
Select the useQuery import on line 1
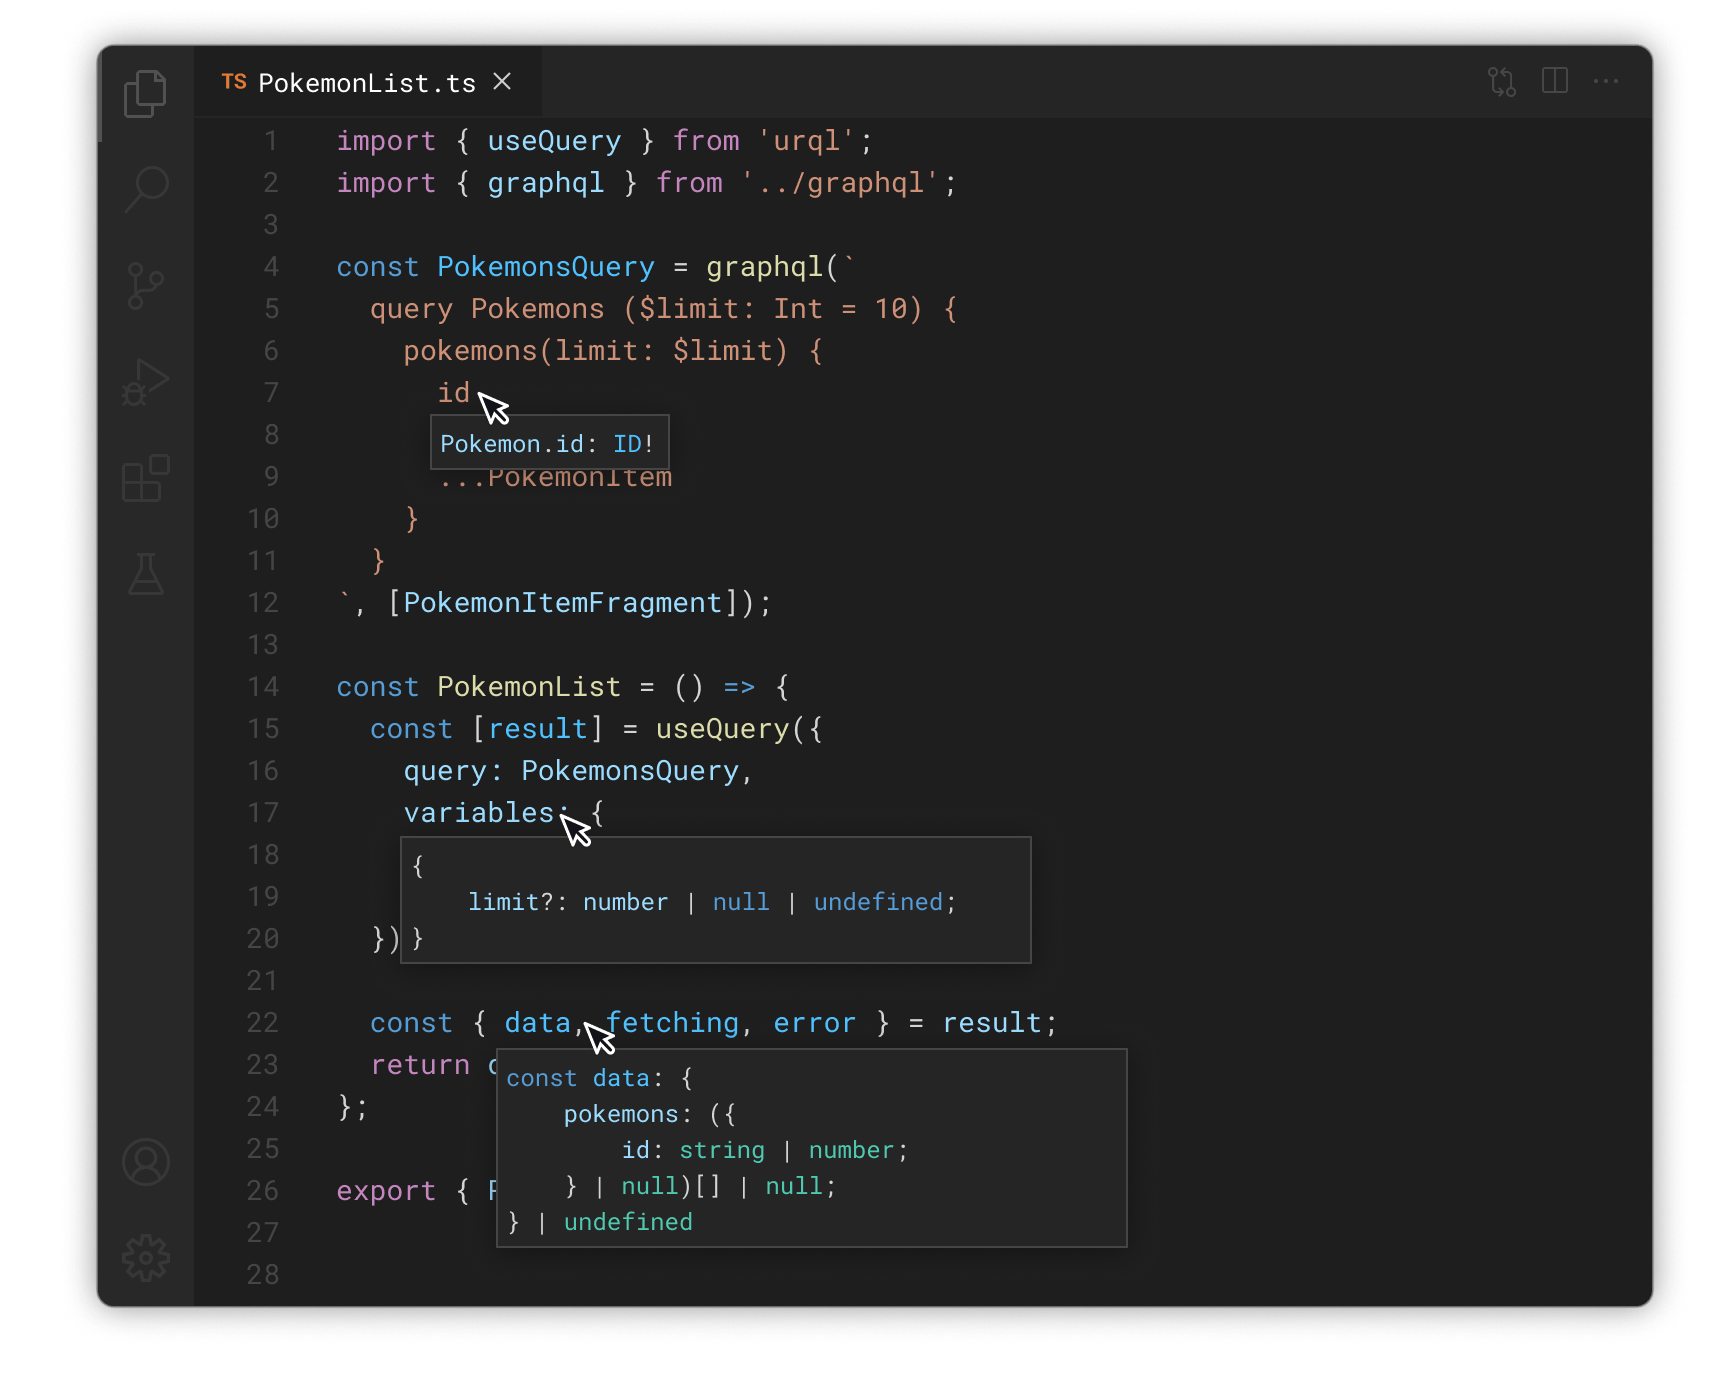554,140
